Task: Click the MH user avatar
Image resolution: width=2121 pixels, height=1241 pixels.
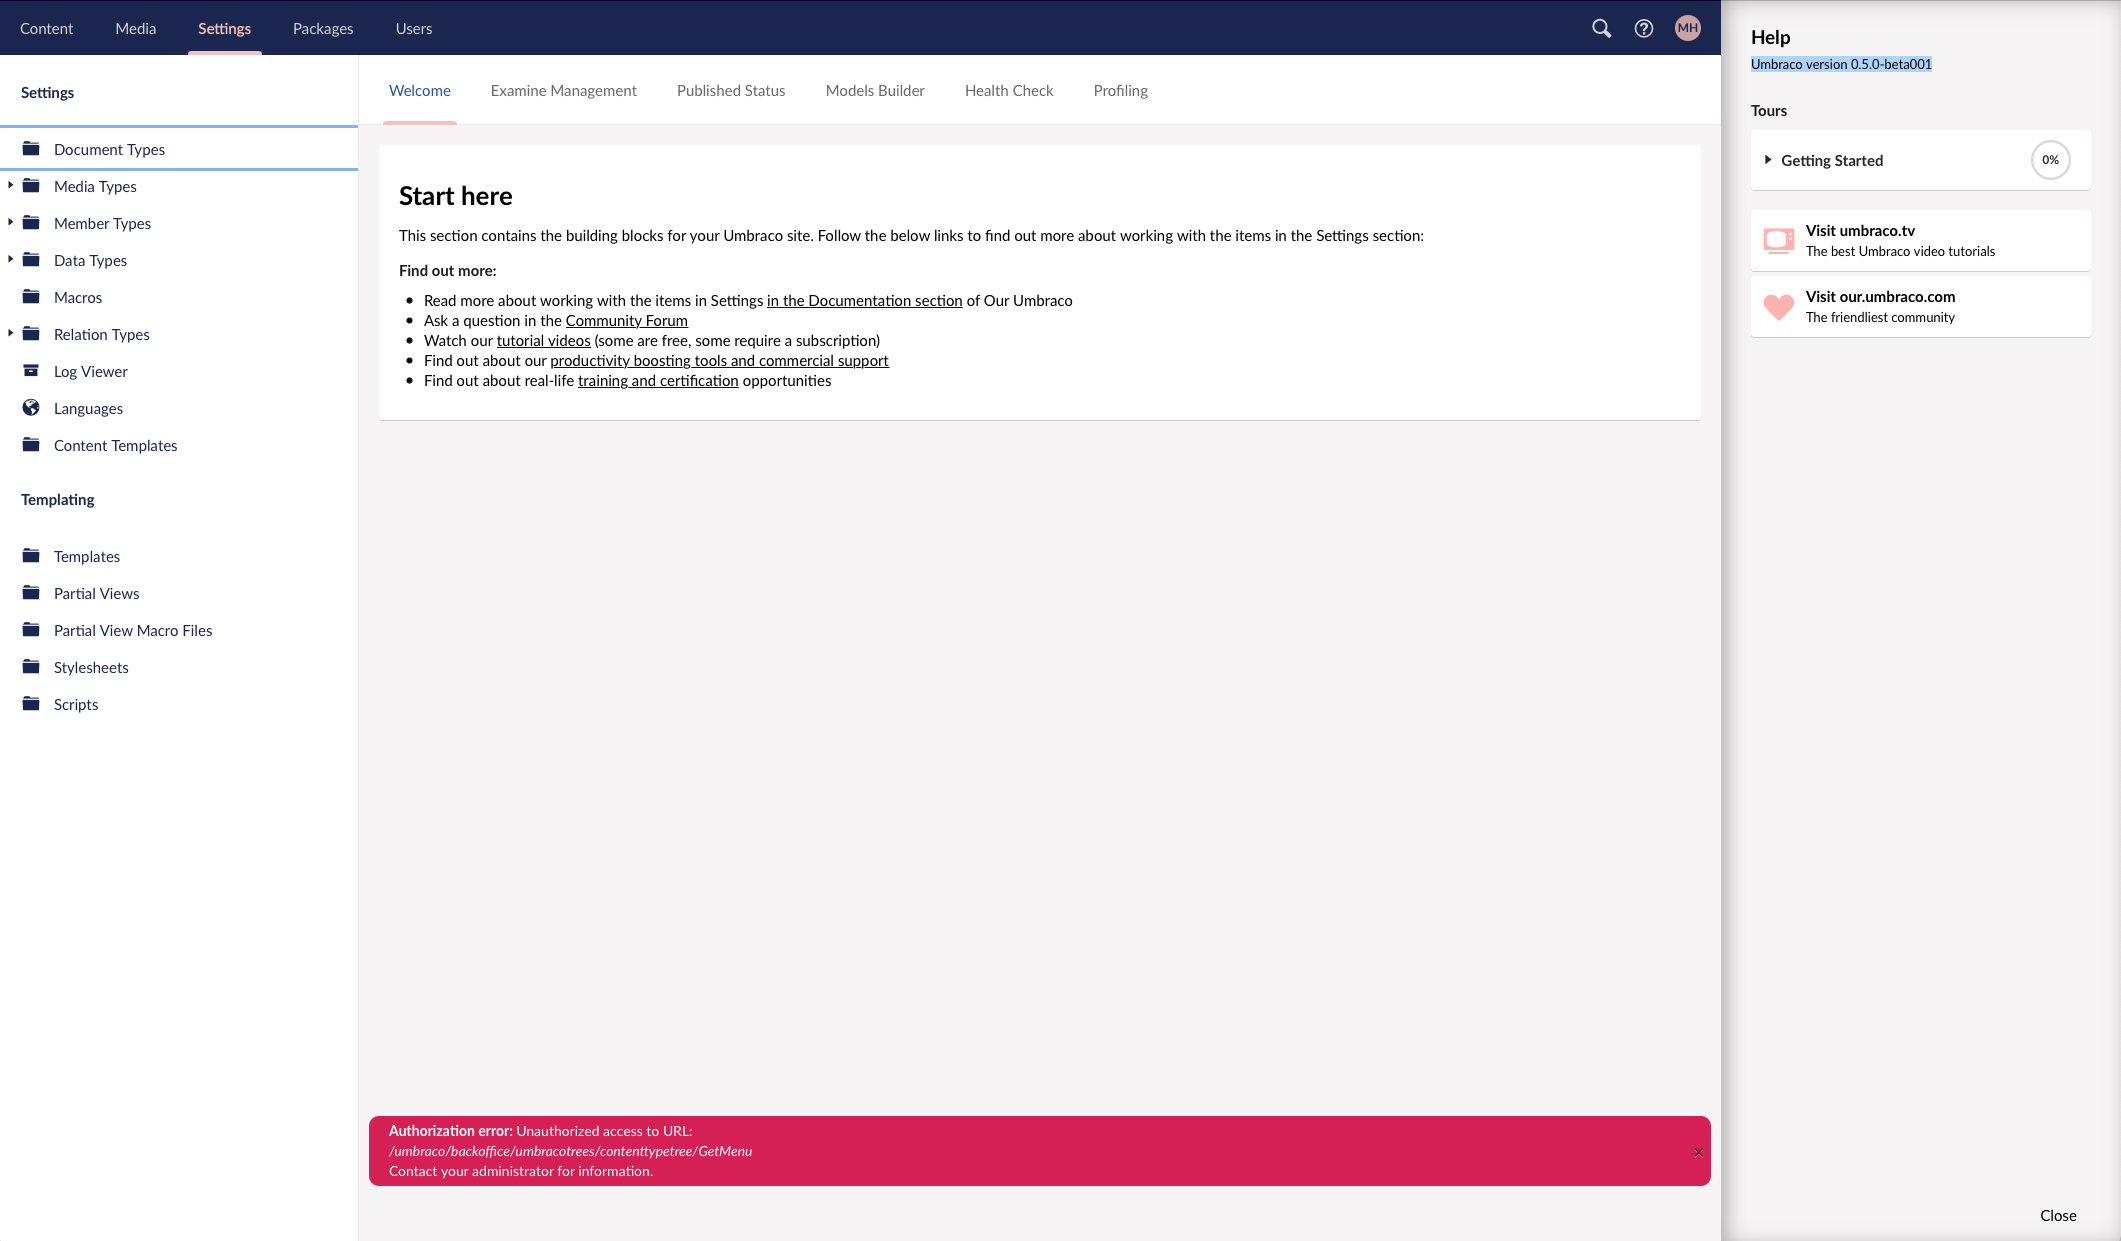Action: pos(1687,28)
